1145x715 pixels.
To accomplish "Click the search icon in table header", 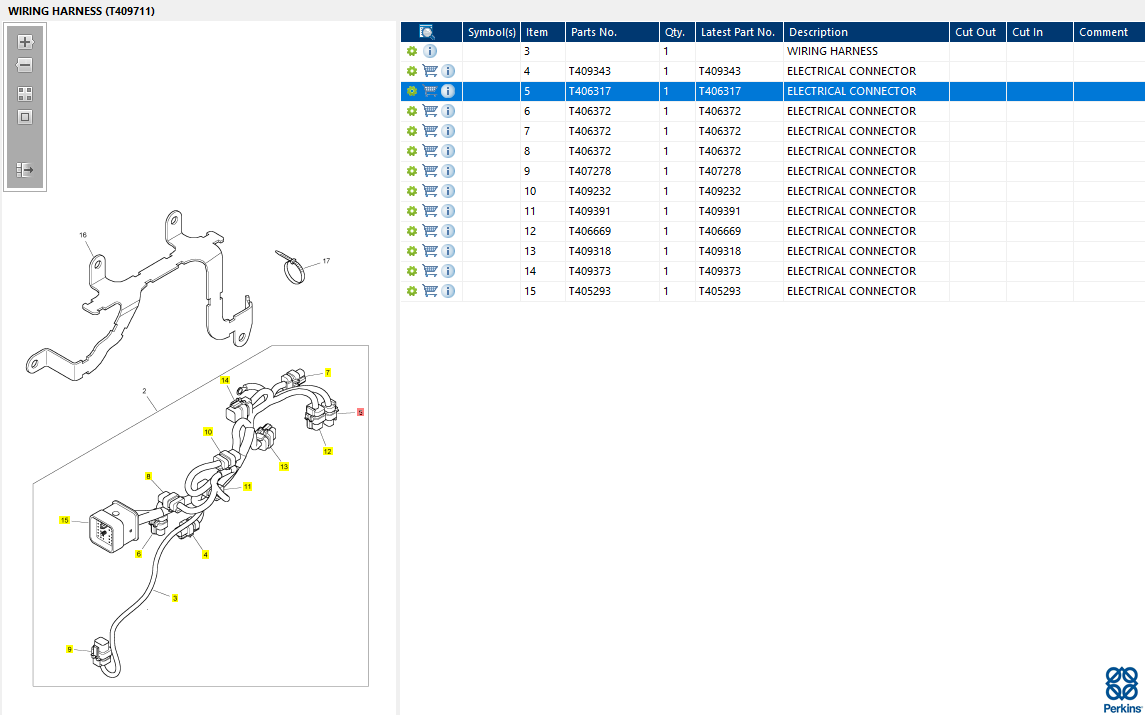I will pyautogui.click(x=427, y=32).
